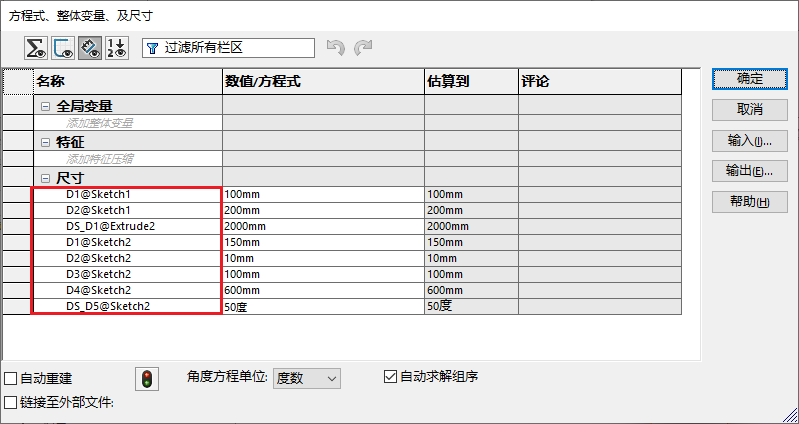Screen dimensions: 799x424
Task: Open 帮助(H) button
Action: (750, 202)
